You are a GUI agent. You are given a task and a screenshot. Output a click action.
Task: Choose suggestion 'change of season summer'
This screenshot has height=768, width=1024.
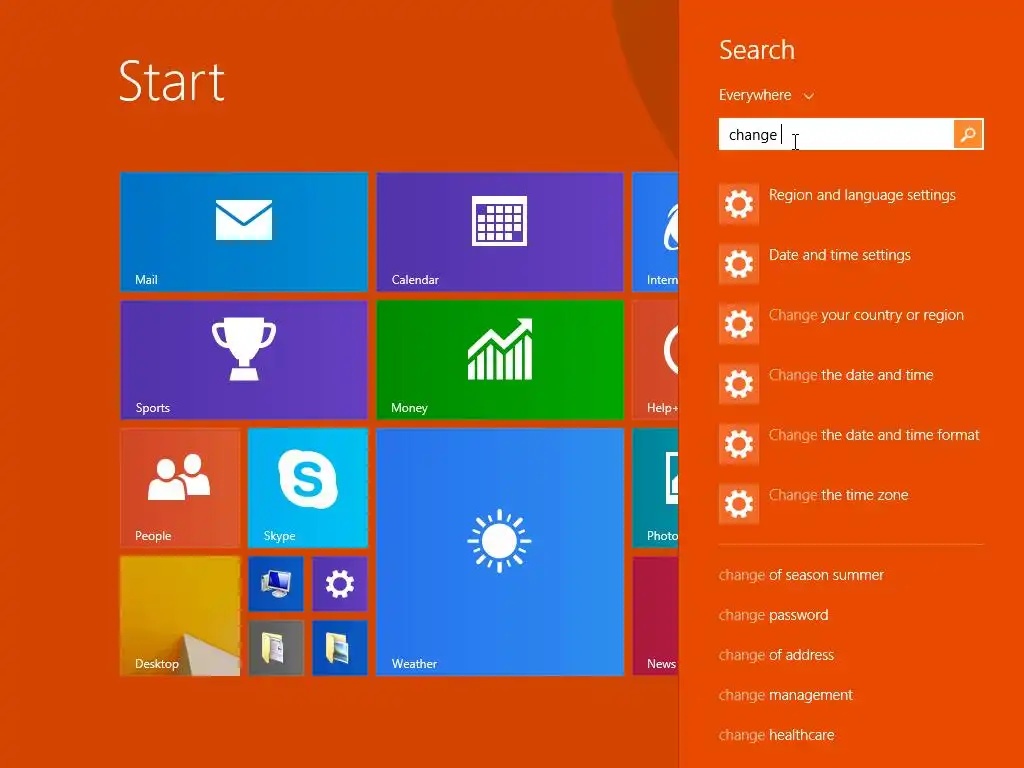tap(801, 575)
